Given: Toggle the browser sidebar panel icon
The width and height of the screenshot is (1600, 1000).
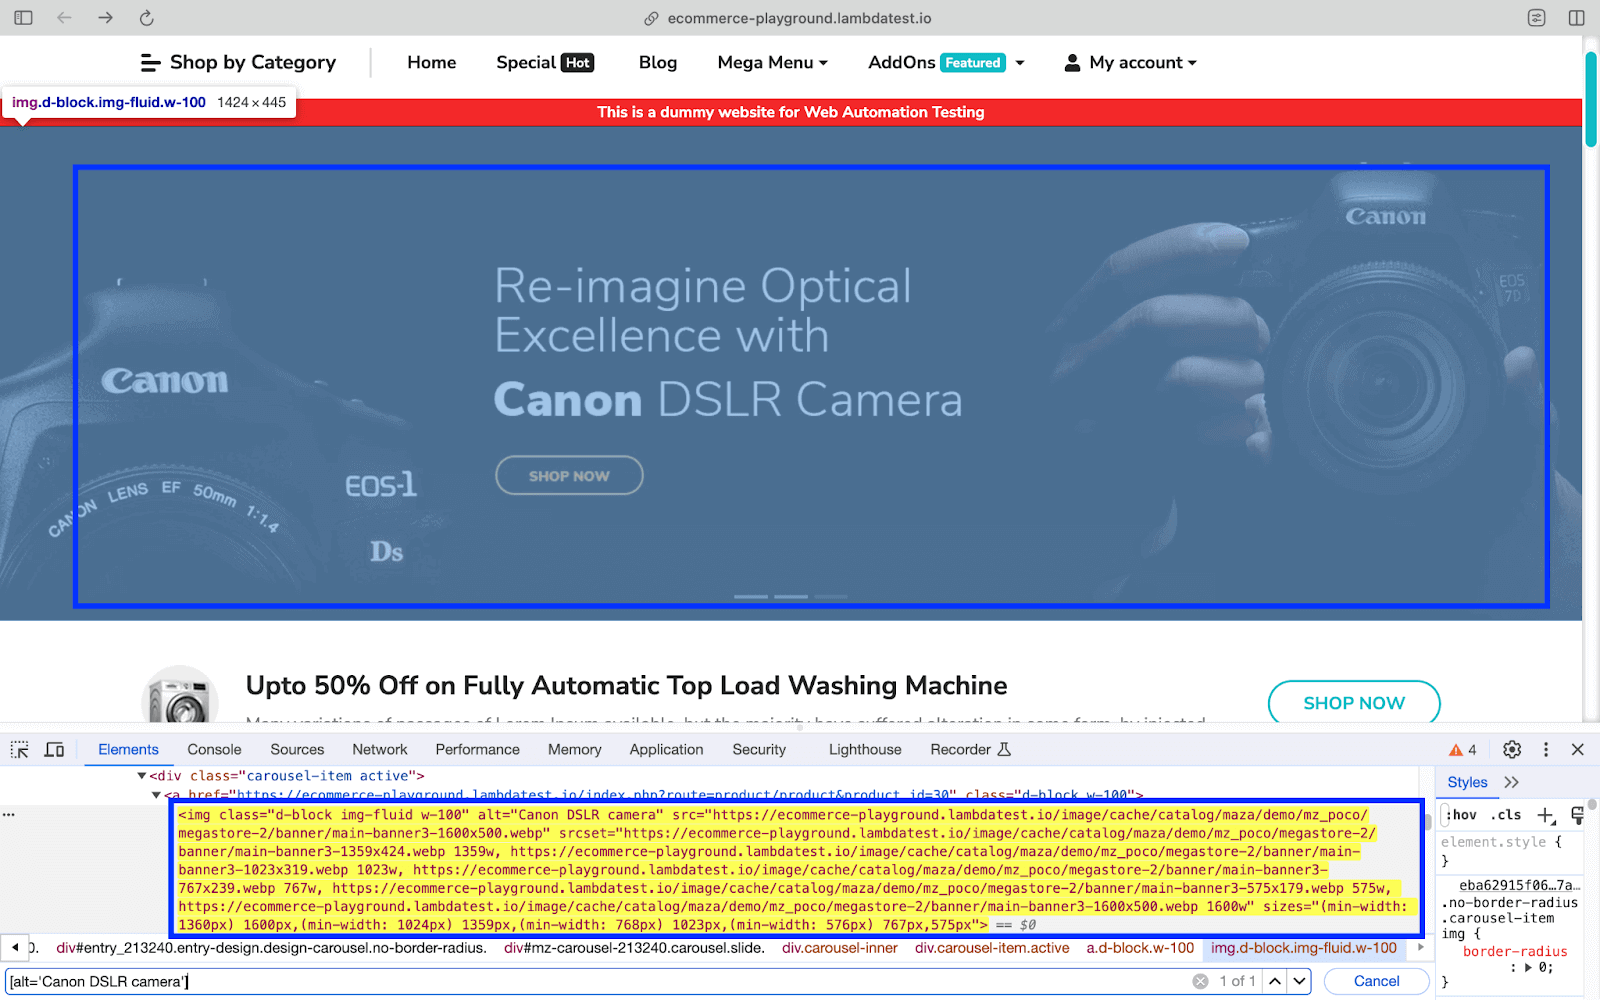Looking at the screenshot, I should 24,18.
